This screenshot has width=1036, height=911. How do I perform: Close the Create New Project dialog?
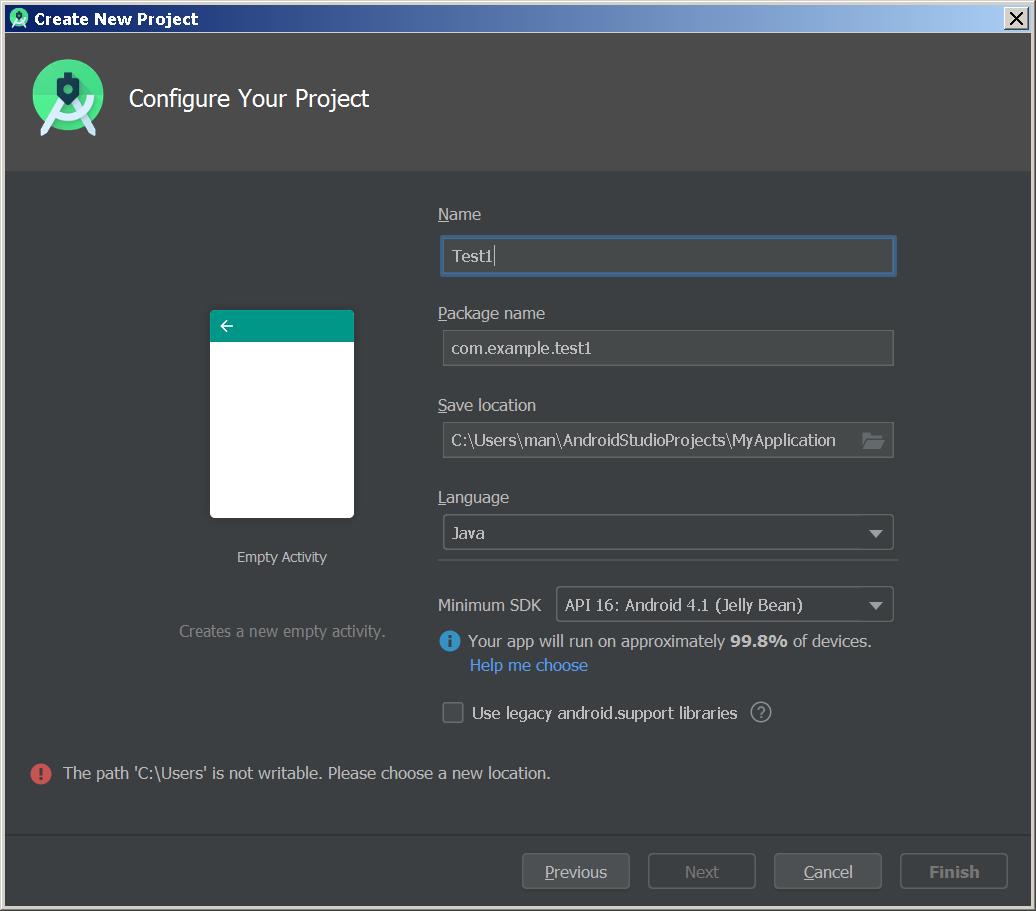1016,18
